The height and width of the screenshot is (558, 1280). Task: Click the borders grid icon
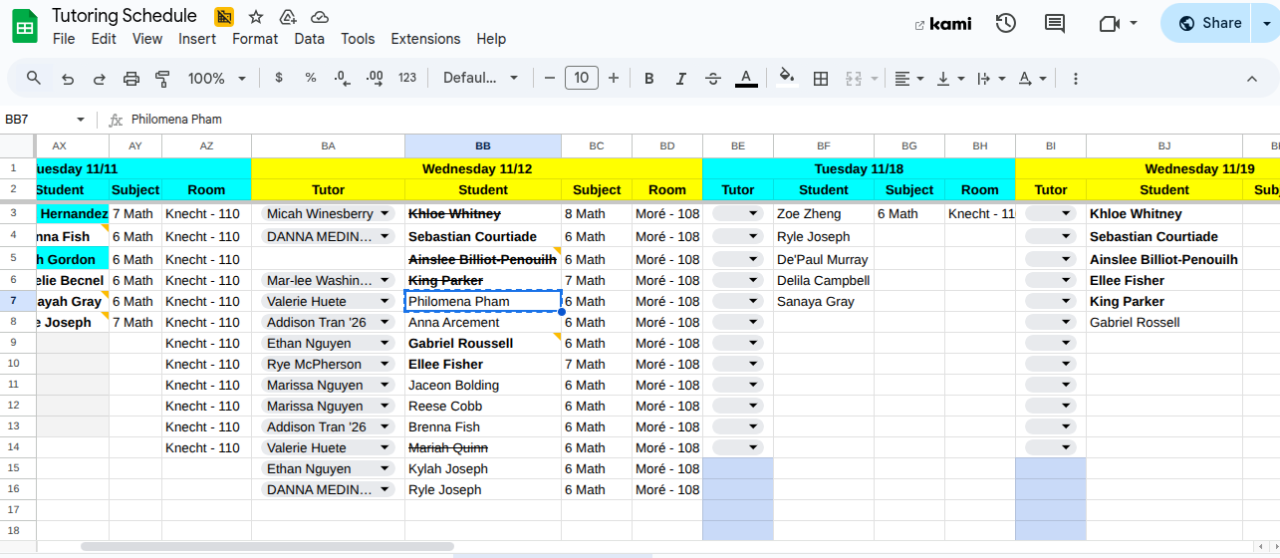tap(821, 78)
